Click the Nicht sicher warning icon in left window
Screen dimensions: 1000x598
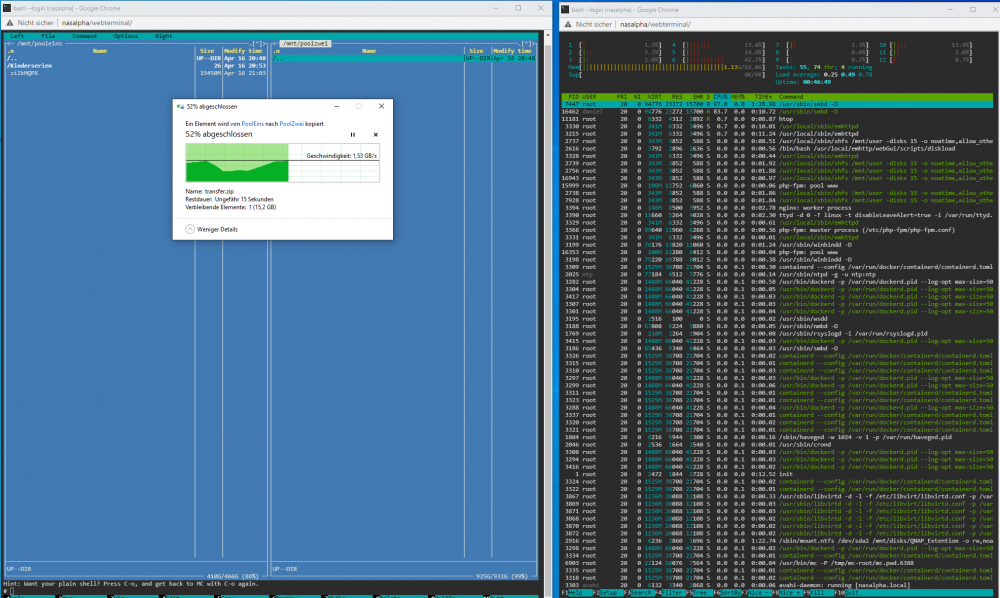click(10, 23)
